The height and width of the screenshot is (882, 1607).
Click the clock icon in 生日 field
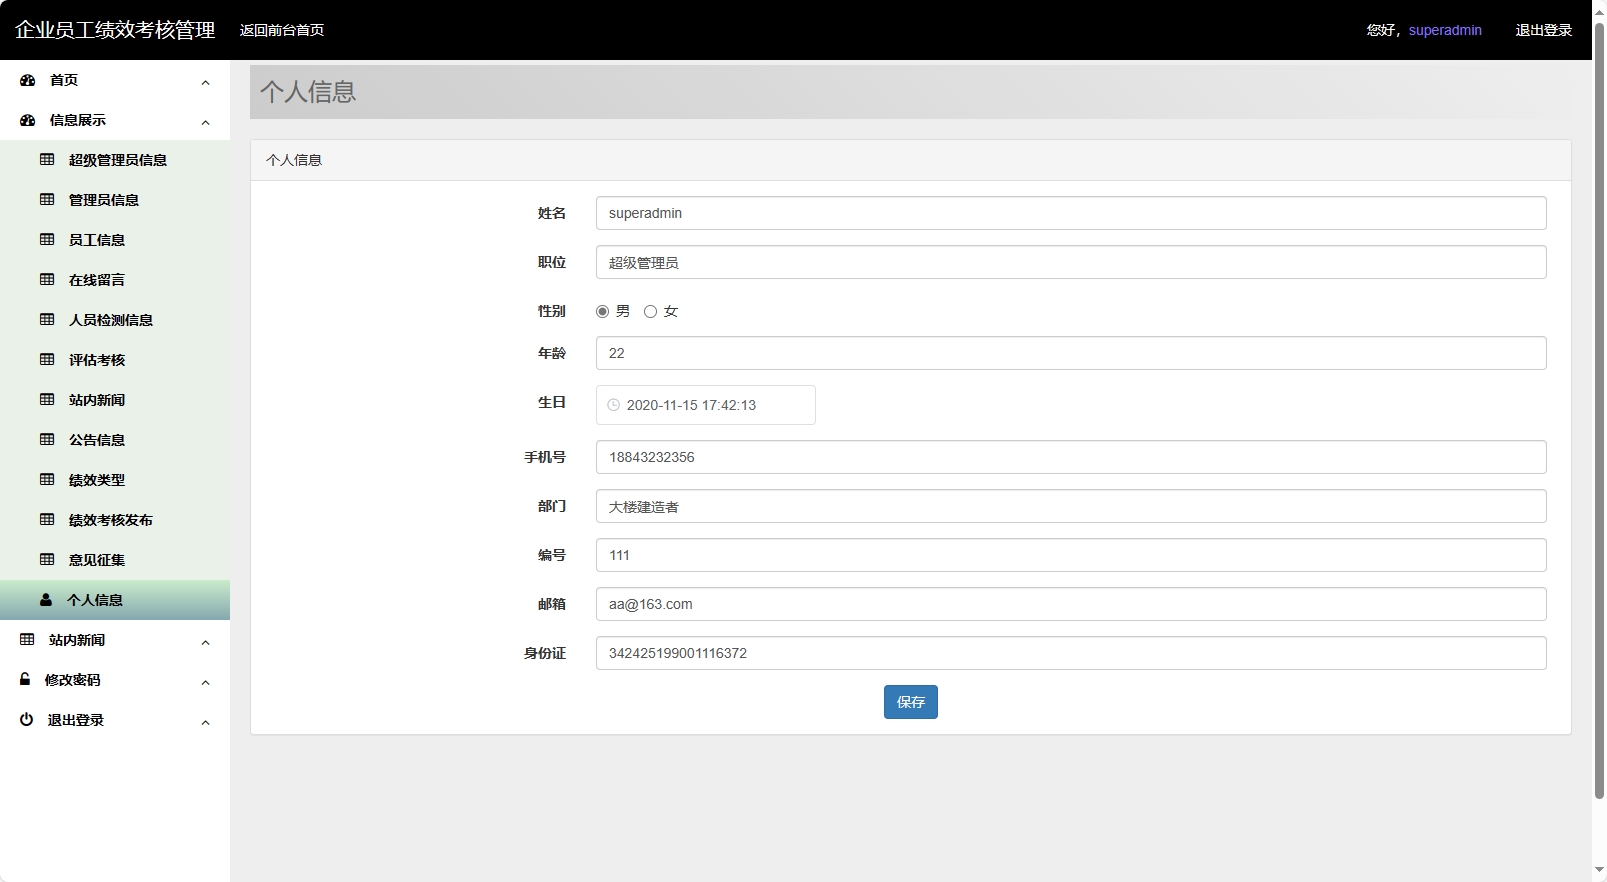pyautogui.click(x=614, y=405)
